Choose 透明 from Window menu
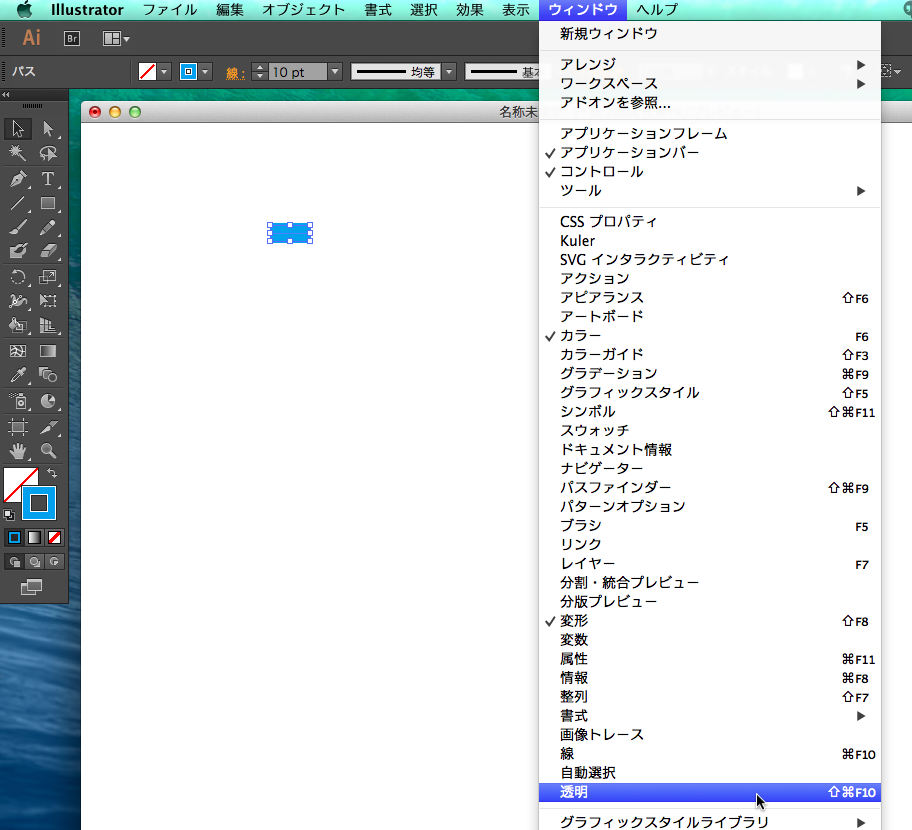This screenshot has width=912, height=830. [710, 792]
